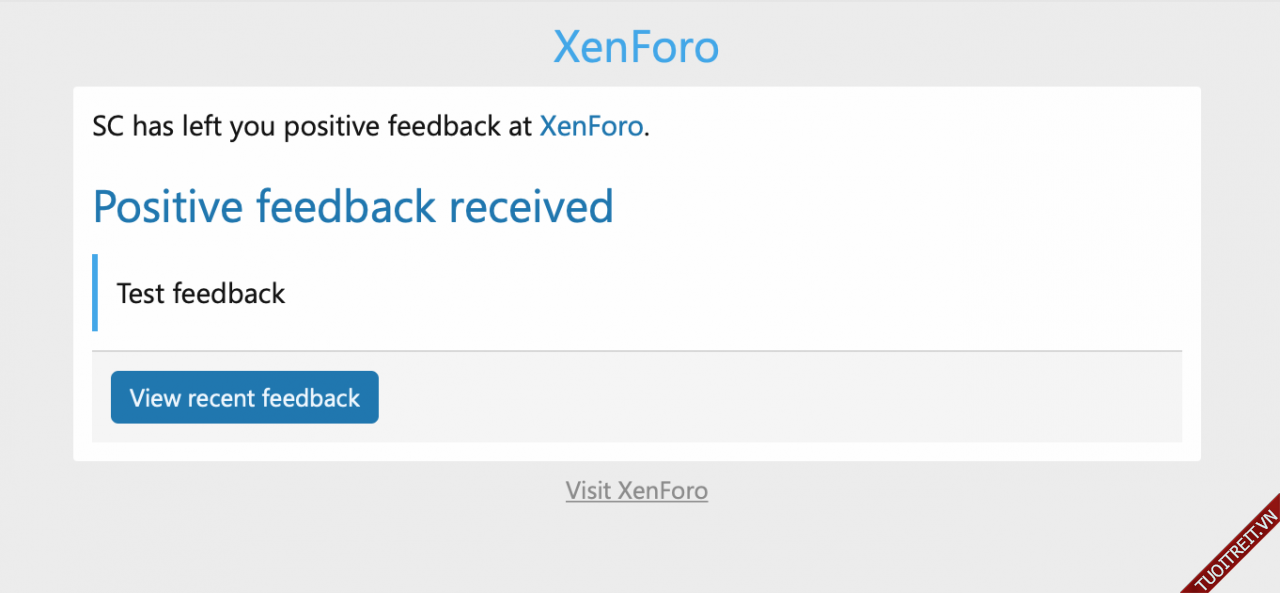Screen dimensions: 1280x593
Task: Click the empty space right of the quote text
Action: pos(700,293)
